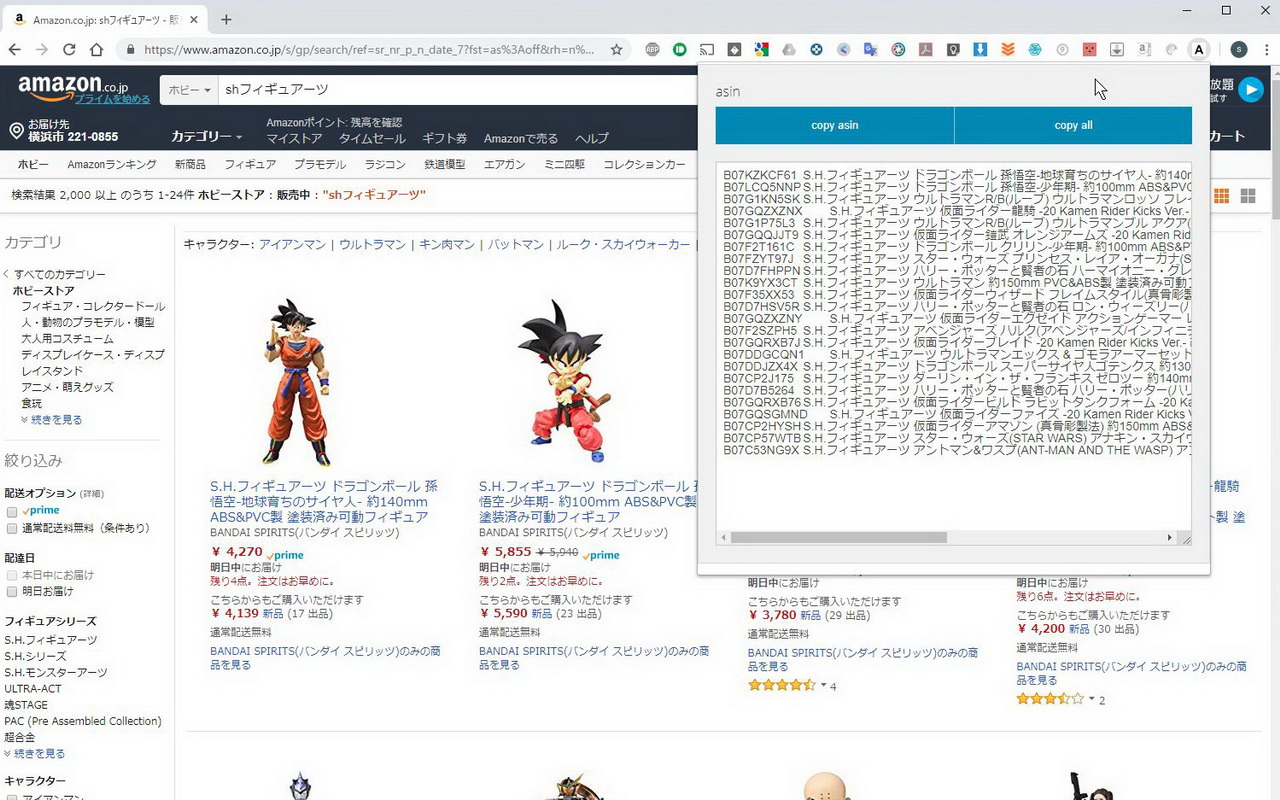This screenshot has height=800, width=1280.
Task: Open the Google Cast extension icon
Action: point(707,48)
